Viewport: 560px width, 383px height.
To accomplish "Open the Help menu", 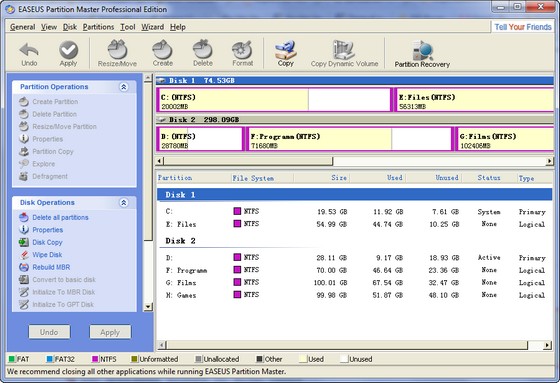I will click(x=178, y=27).
